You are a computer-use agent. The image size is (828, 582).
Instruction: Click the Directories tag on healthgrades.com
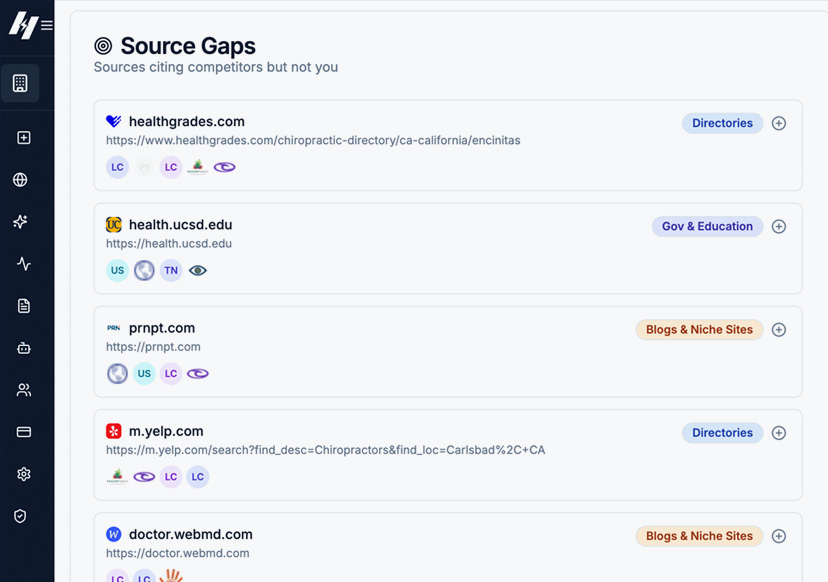[722, 123]
